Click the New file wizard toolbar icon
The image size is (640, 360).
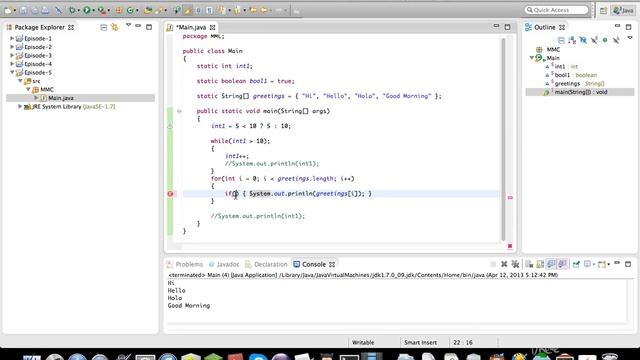[8, 10]
